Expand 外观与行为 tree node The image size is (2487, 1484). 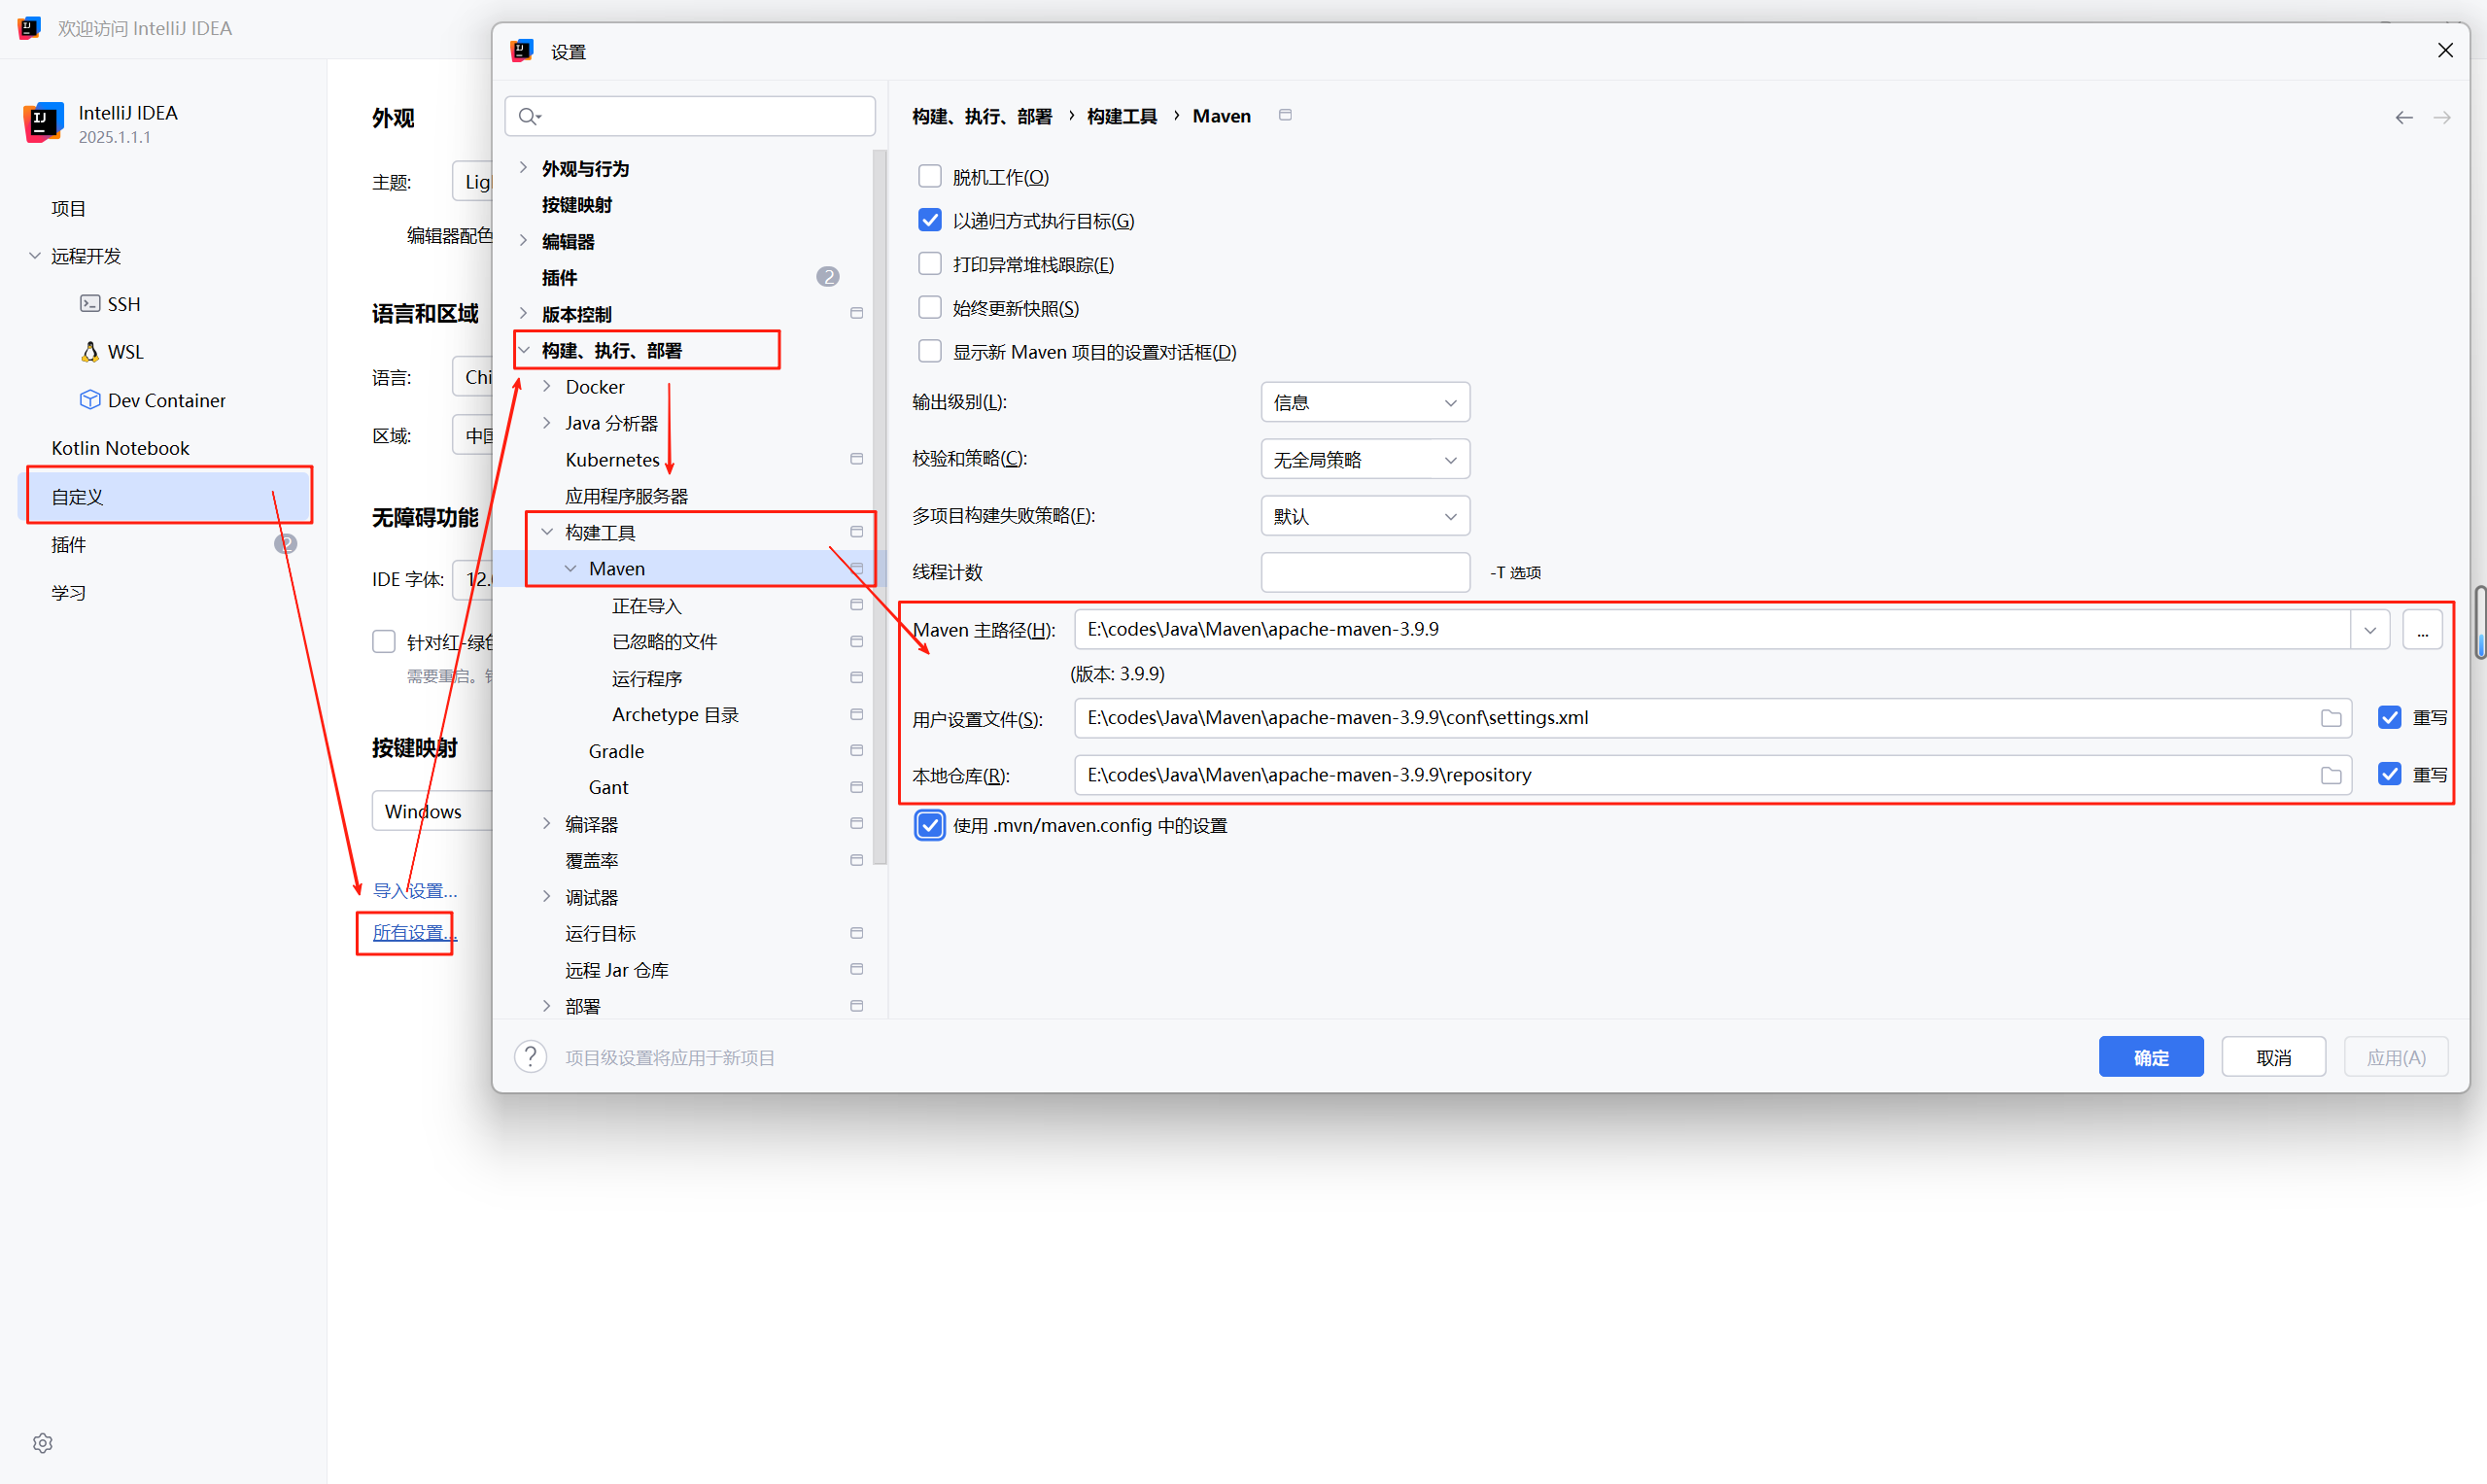tap(523, 168)
